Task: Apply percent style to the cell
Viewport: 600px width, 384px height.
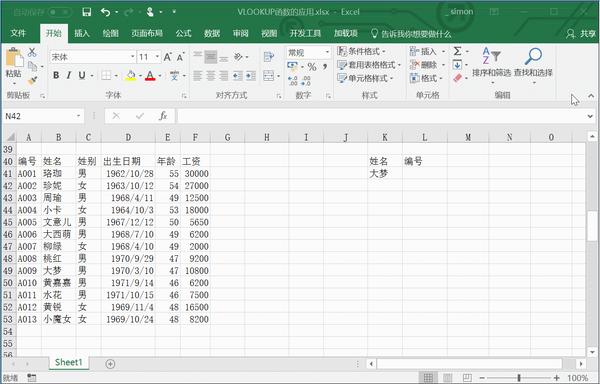Action: pos(312,67)
